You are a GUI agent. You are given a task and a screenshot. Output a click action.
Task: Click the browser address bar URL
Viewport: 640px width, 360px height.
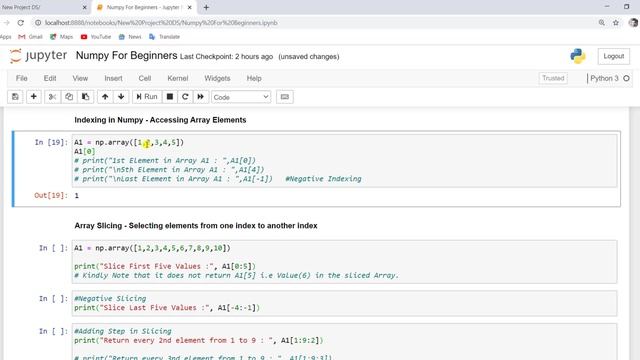click(x=161, y=23)
